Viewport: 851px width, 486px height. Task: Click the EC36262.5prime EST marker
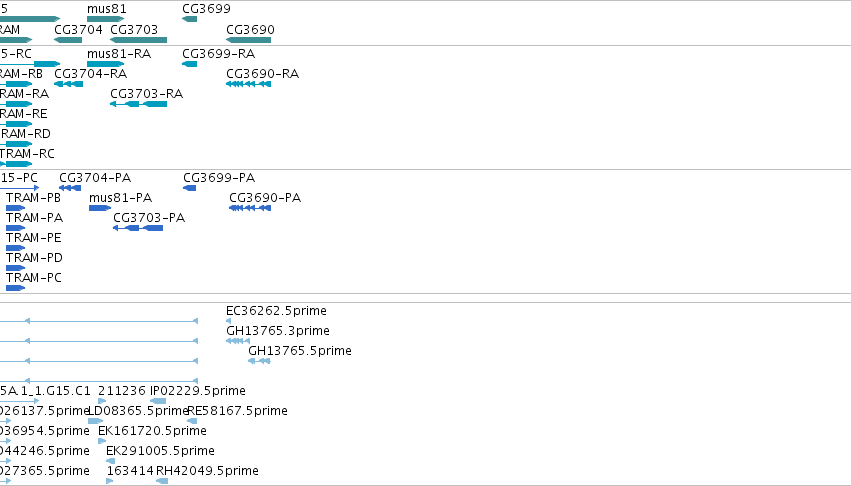tap(228, 321)
